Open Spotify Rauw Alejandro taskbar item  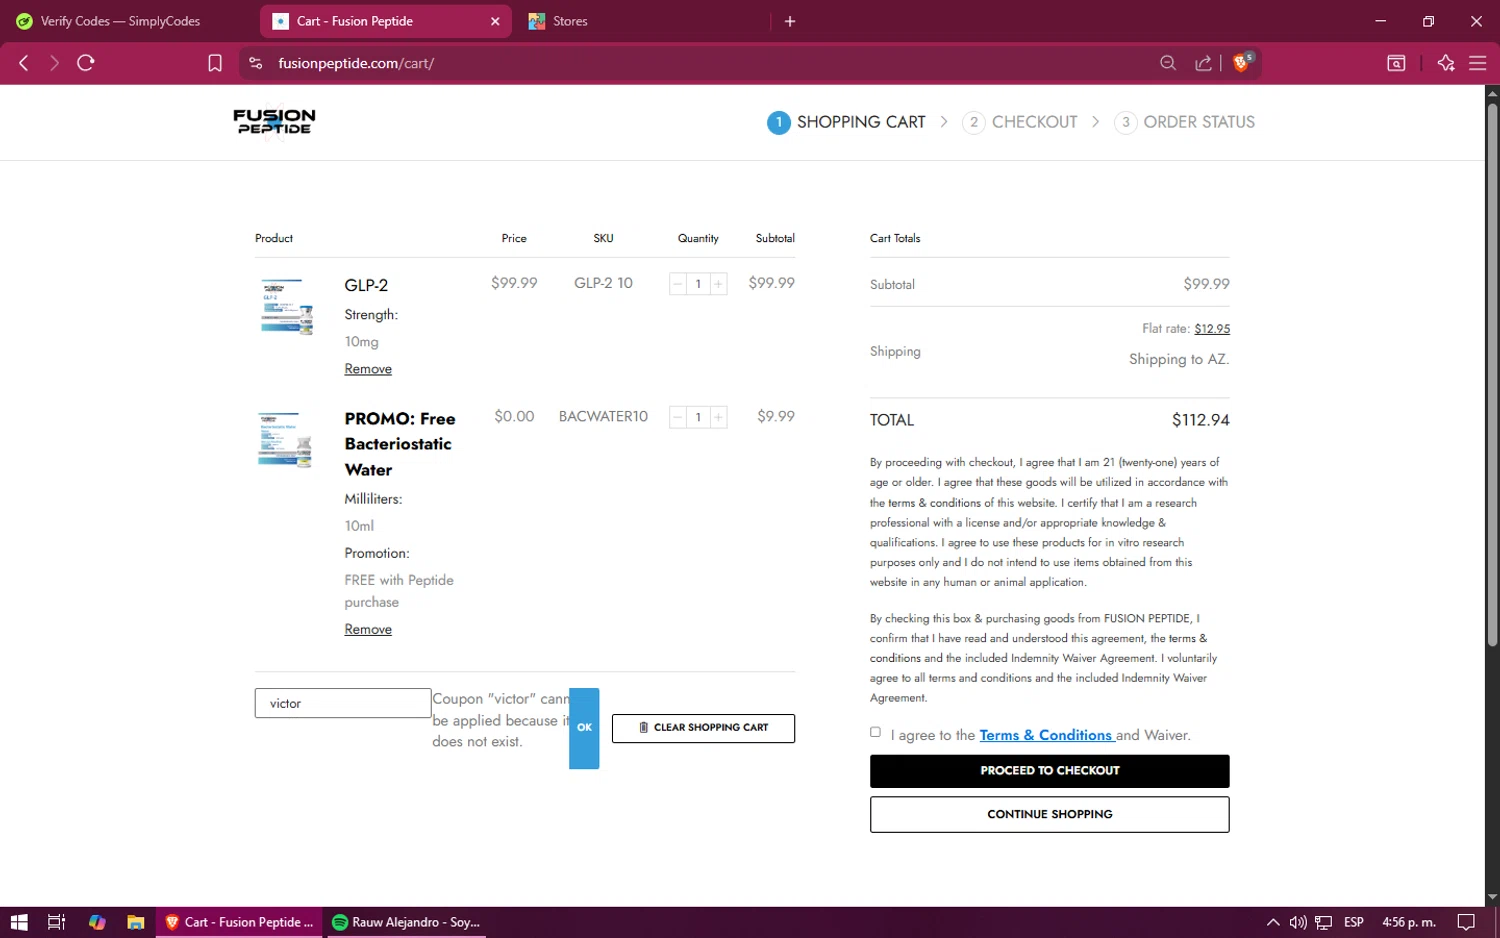405,922
